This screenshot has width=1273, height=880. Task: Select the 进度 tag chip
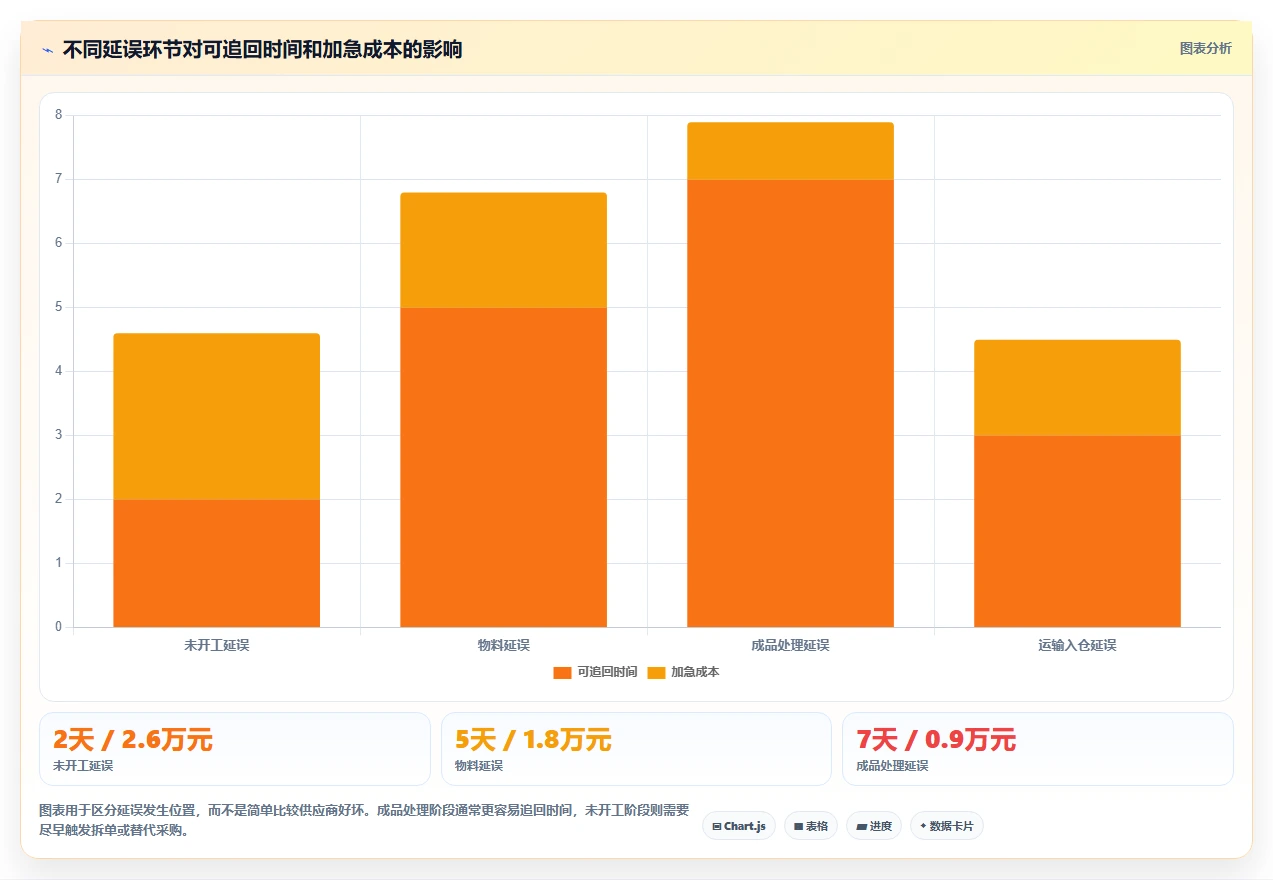[x=874, y=826]
